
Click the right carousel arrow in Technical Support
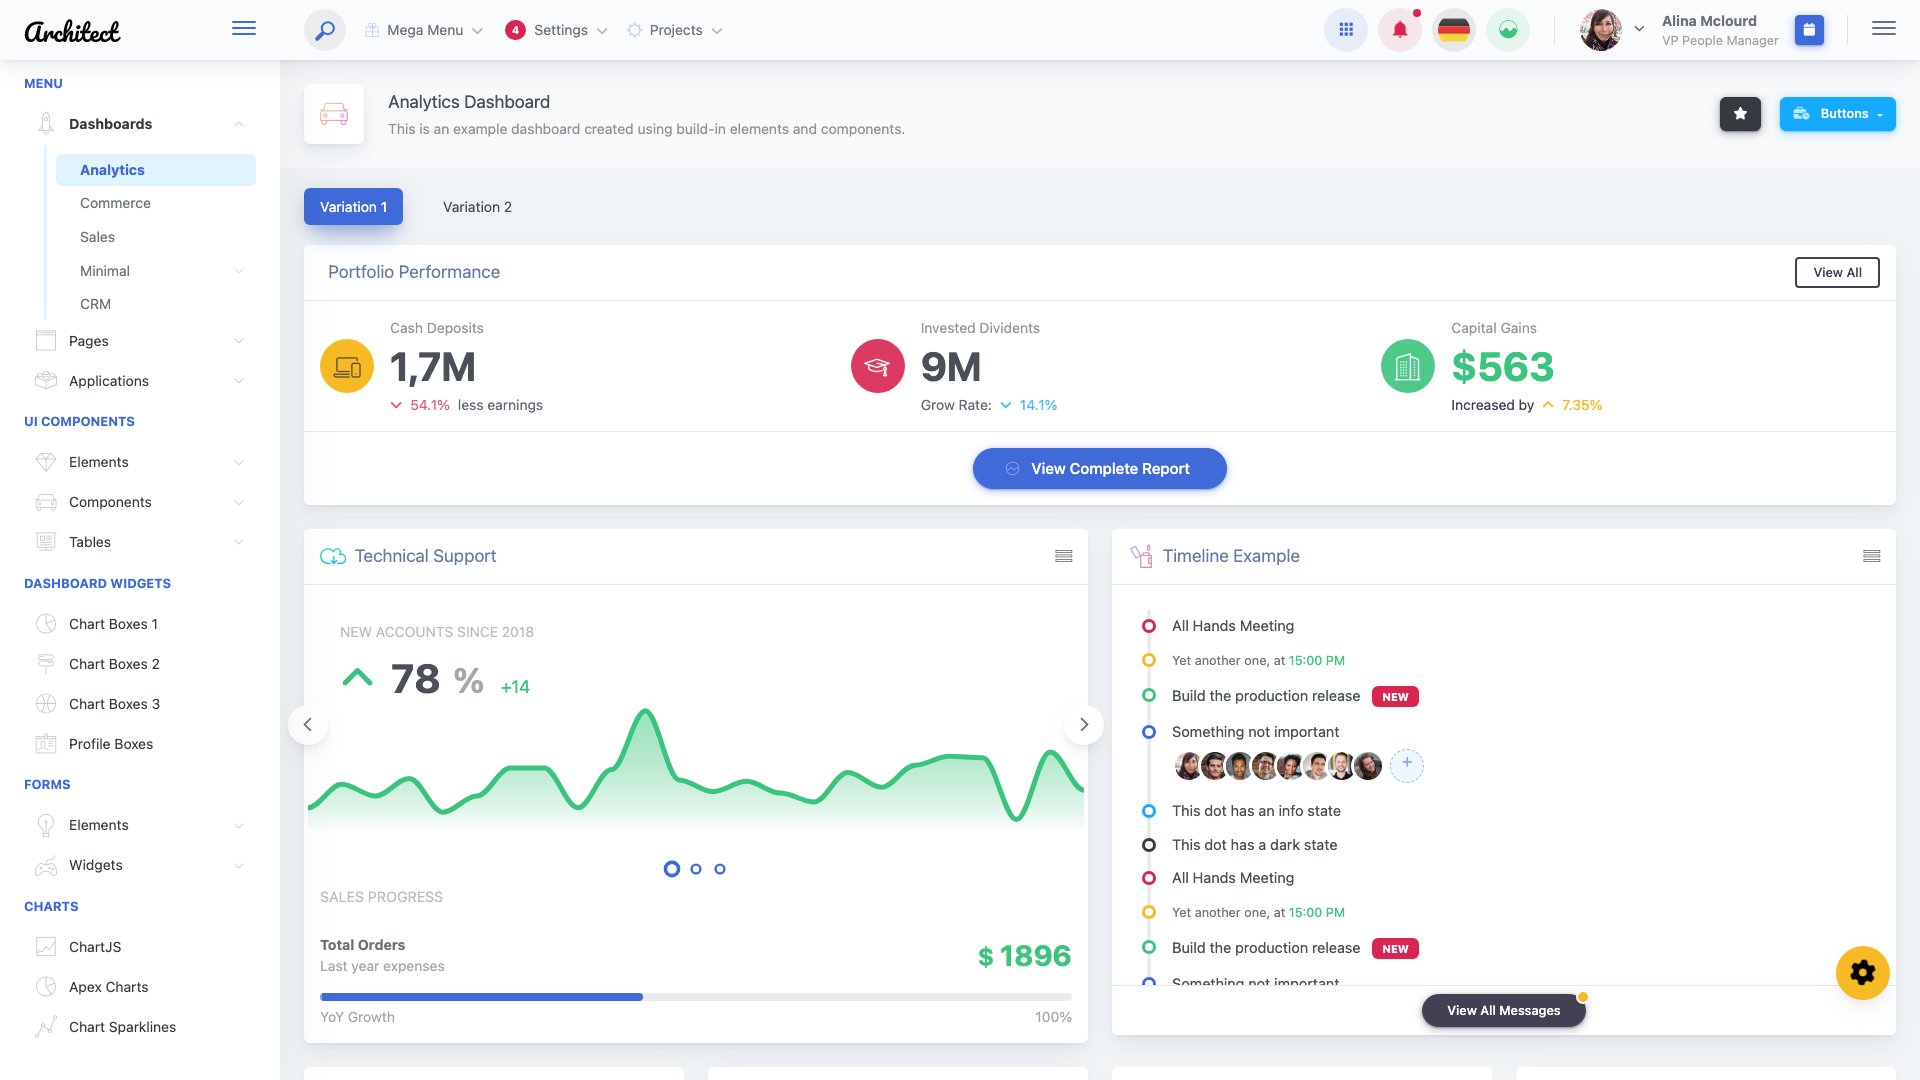click(1083, 724)
